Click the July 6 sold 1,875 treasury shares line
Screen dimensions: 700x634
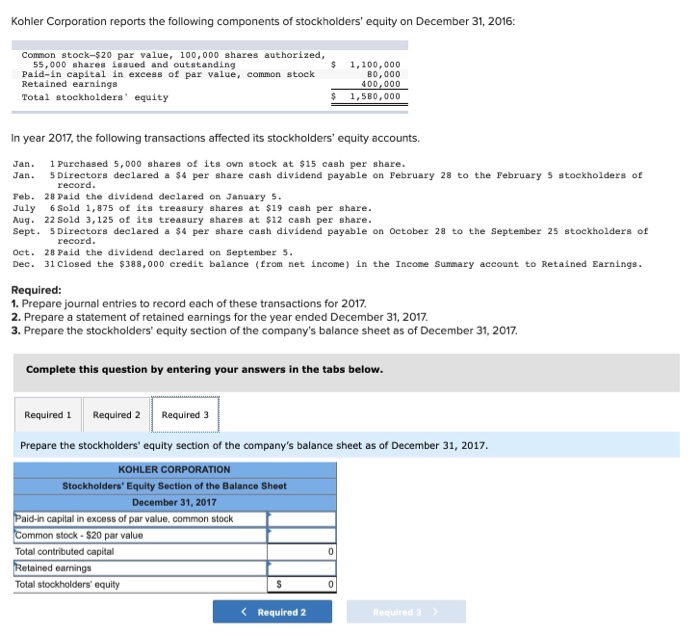pos(192,208)
